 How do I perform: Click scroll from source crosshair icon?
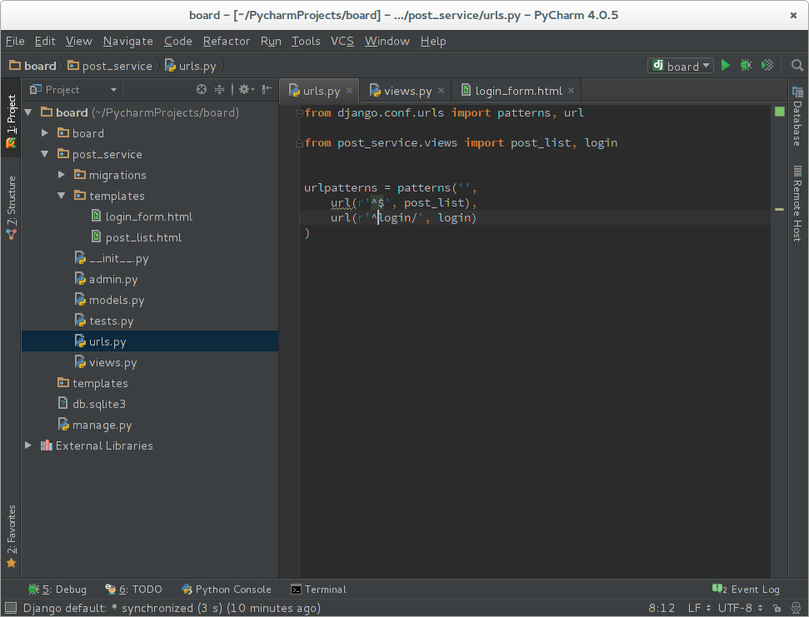point(202,89)
